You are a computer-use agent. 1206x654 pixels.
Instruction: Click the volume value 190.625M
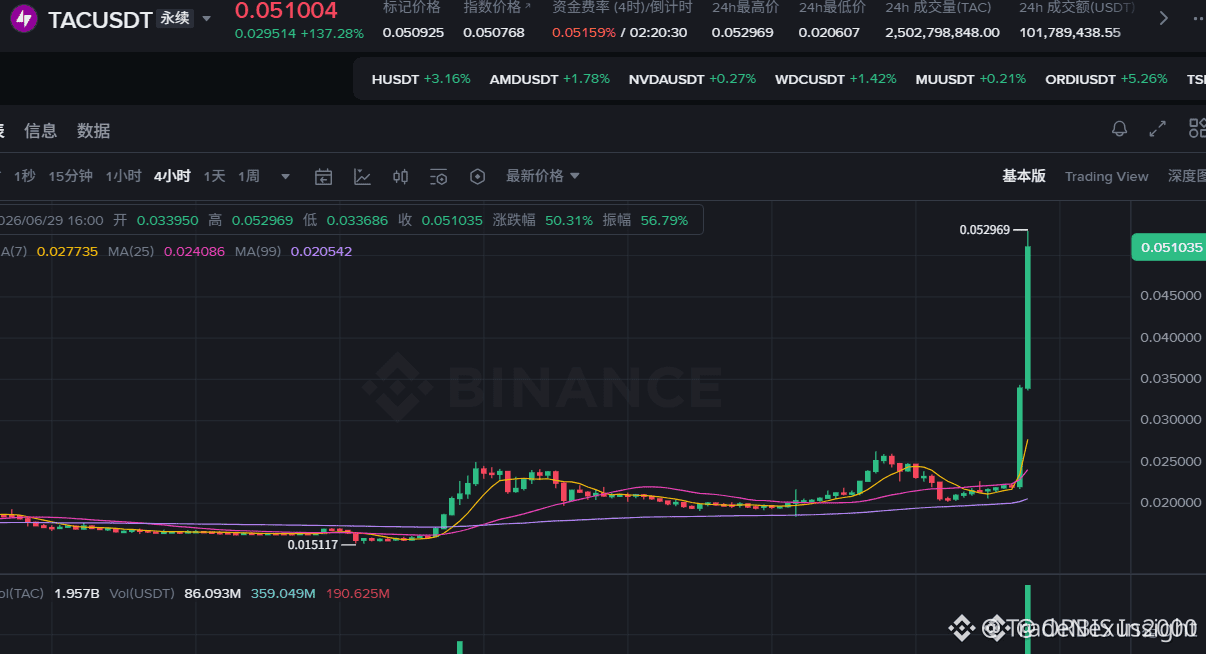(357, 594)
